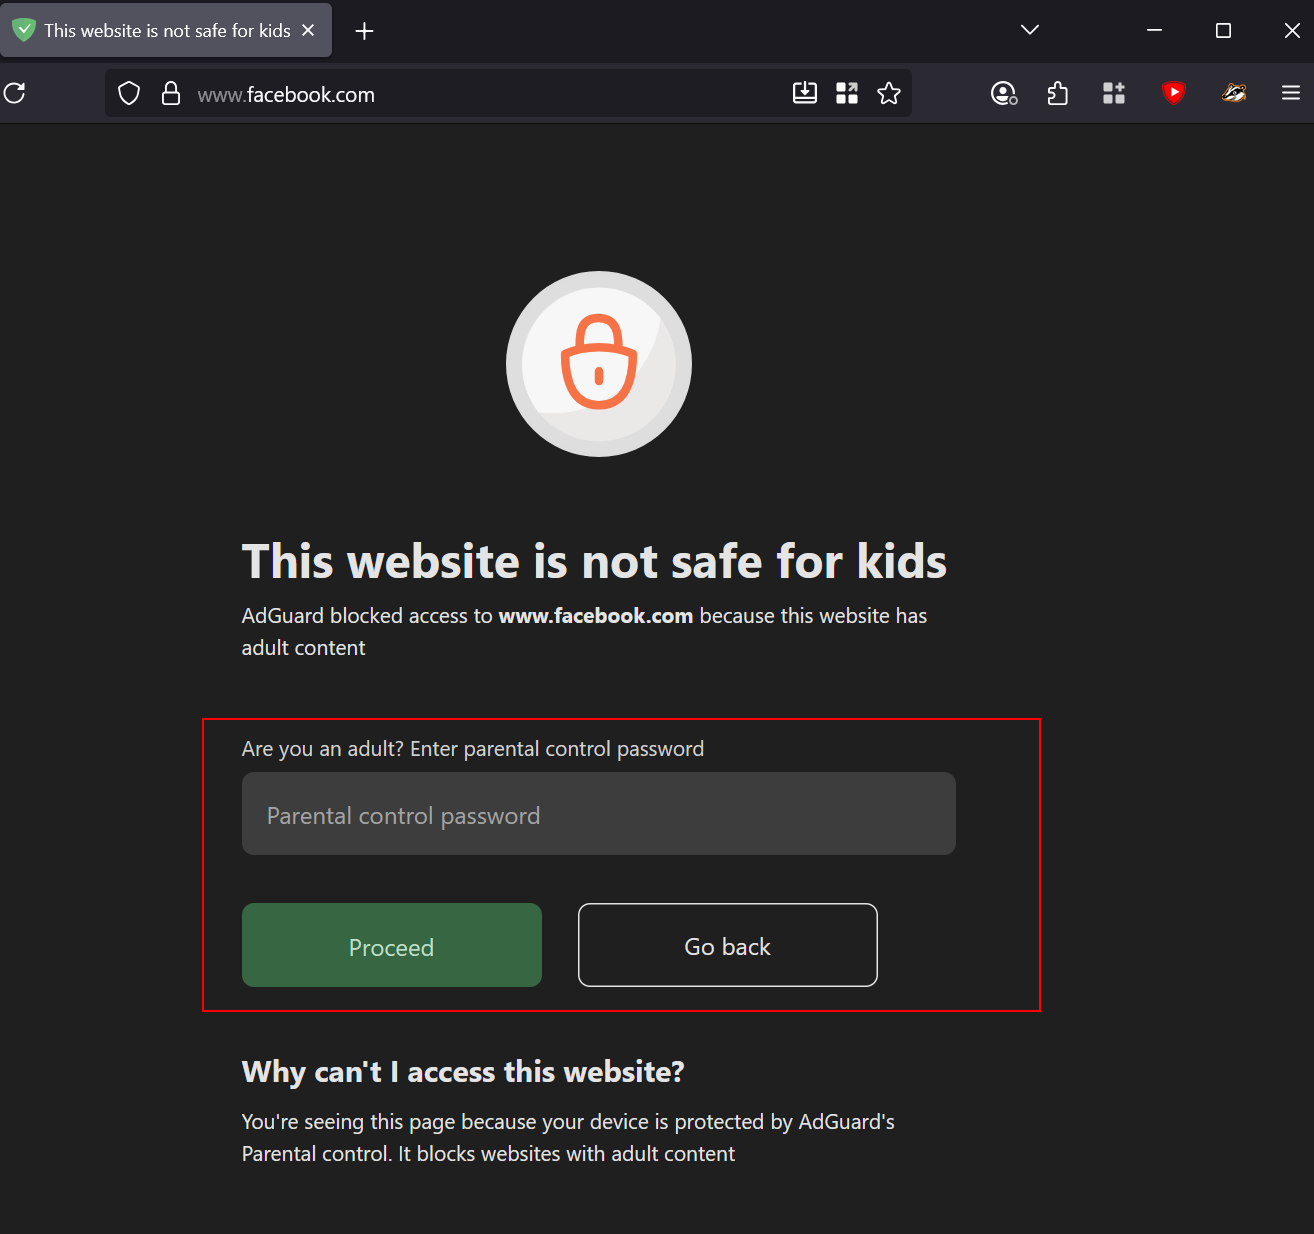Click the www.facebook.com bold link text

pos(595,616)
